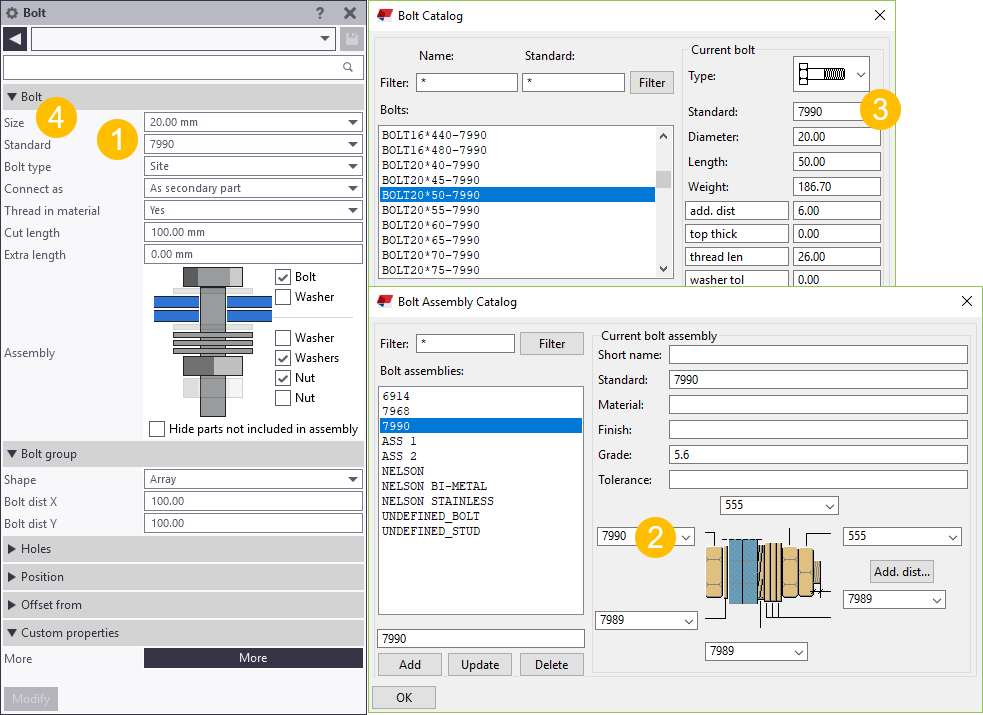Uncheck the Bolt checkbox in the Assembly section

[x=281, y=277]
